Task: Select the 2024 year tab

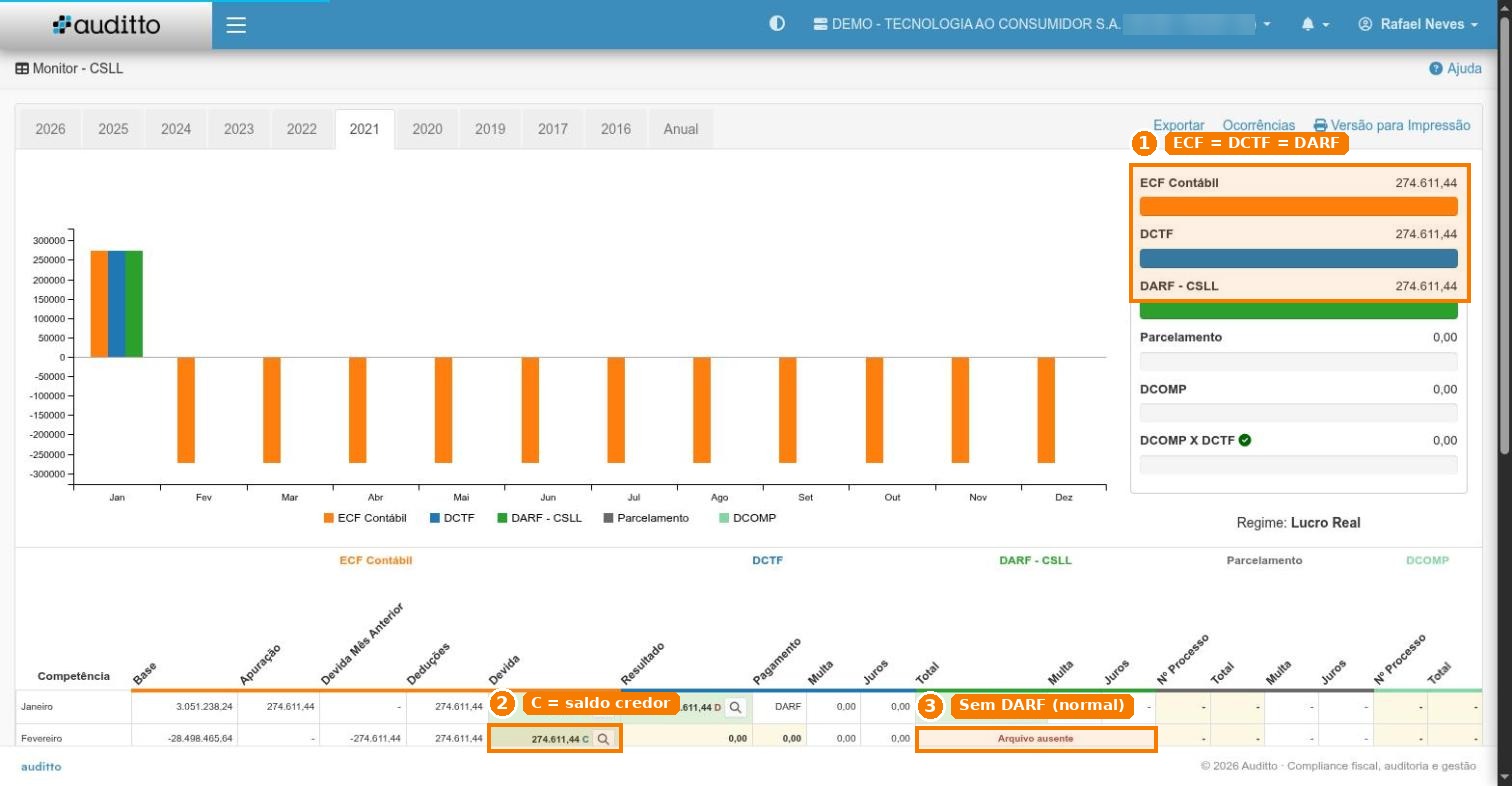Action: (x=176, y=129)
